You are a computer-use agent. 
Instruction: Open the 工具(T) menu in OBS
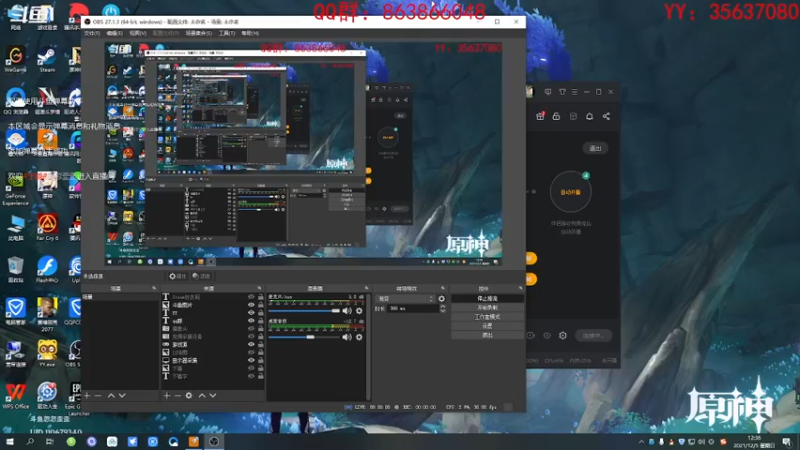227,33
